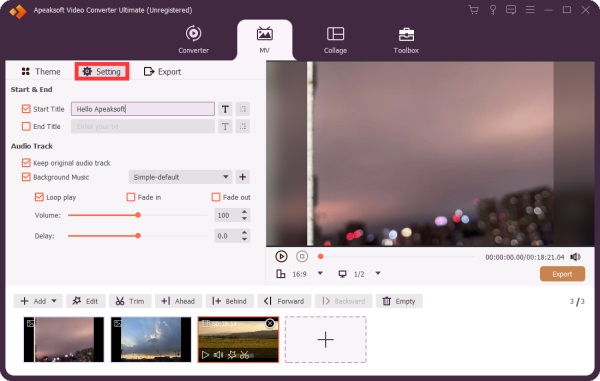The height and width of the screenshot is (381, 600).
Task: Click the Forward button
Action: point(284,301)
